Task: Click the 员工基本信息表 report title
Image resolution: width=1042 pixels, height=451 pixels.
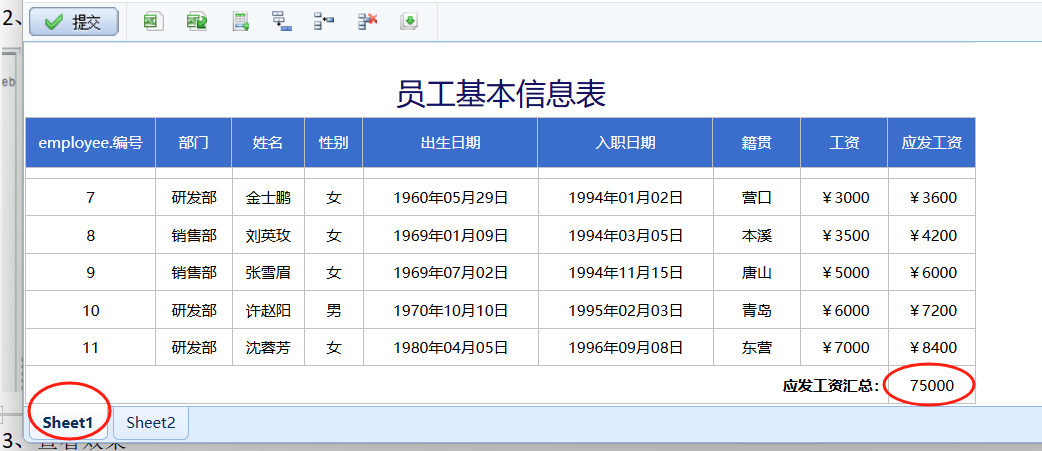Action: coord(501,94)
